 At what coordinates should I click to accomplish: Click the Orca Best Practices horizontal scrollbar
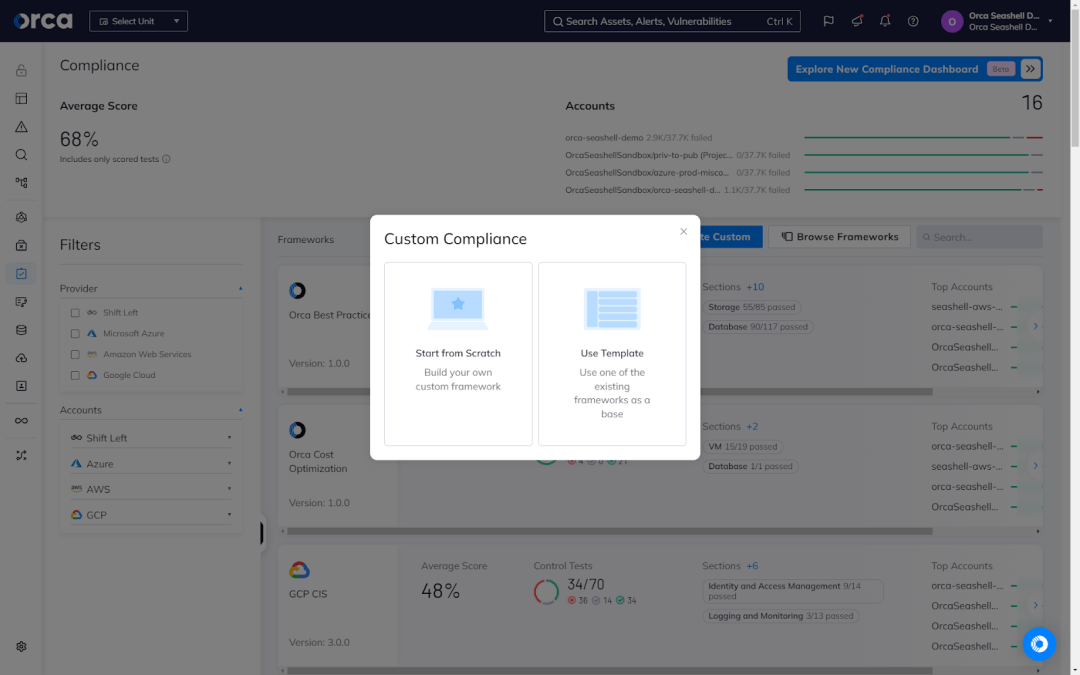point(610,392)
